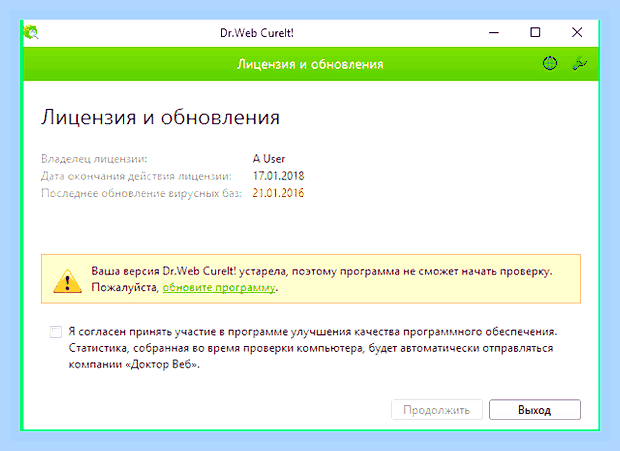620x451 pixels.
Task: Click the Продолжить button
Action: point(437,410)
